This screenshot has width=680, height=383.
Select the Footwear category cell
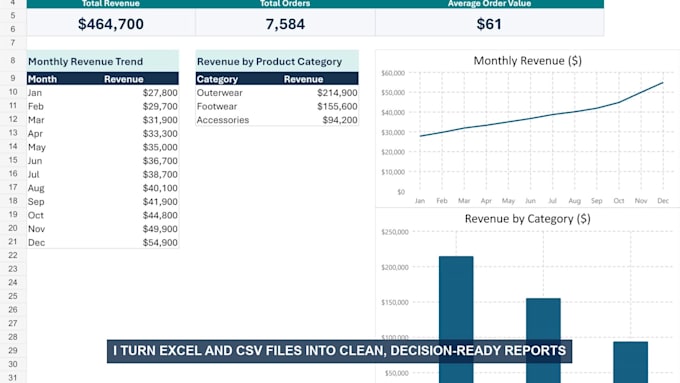click(217, 106)
